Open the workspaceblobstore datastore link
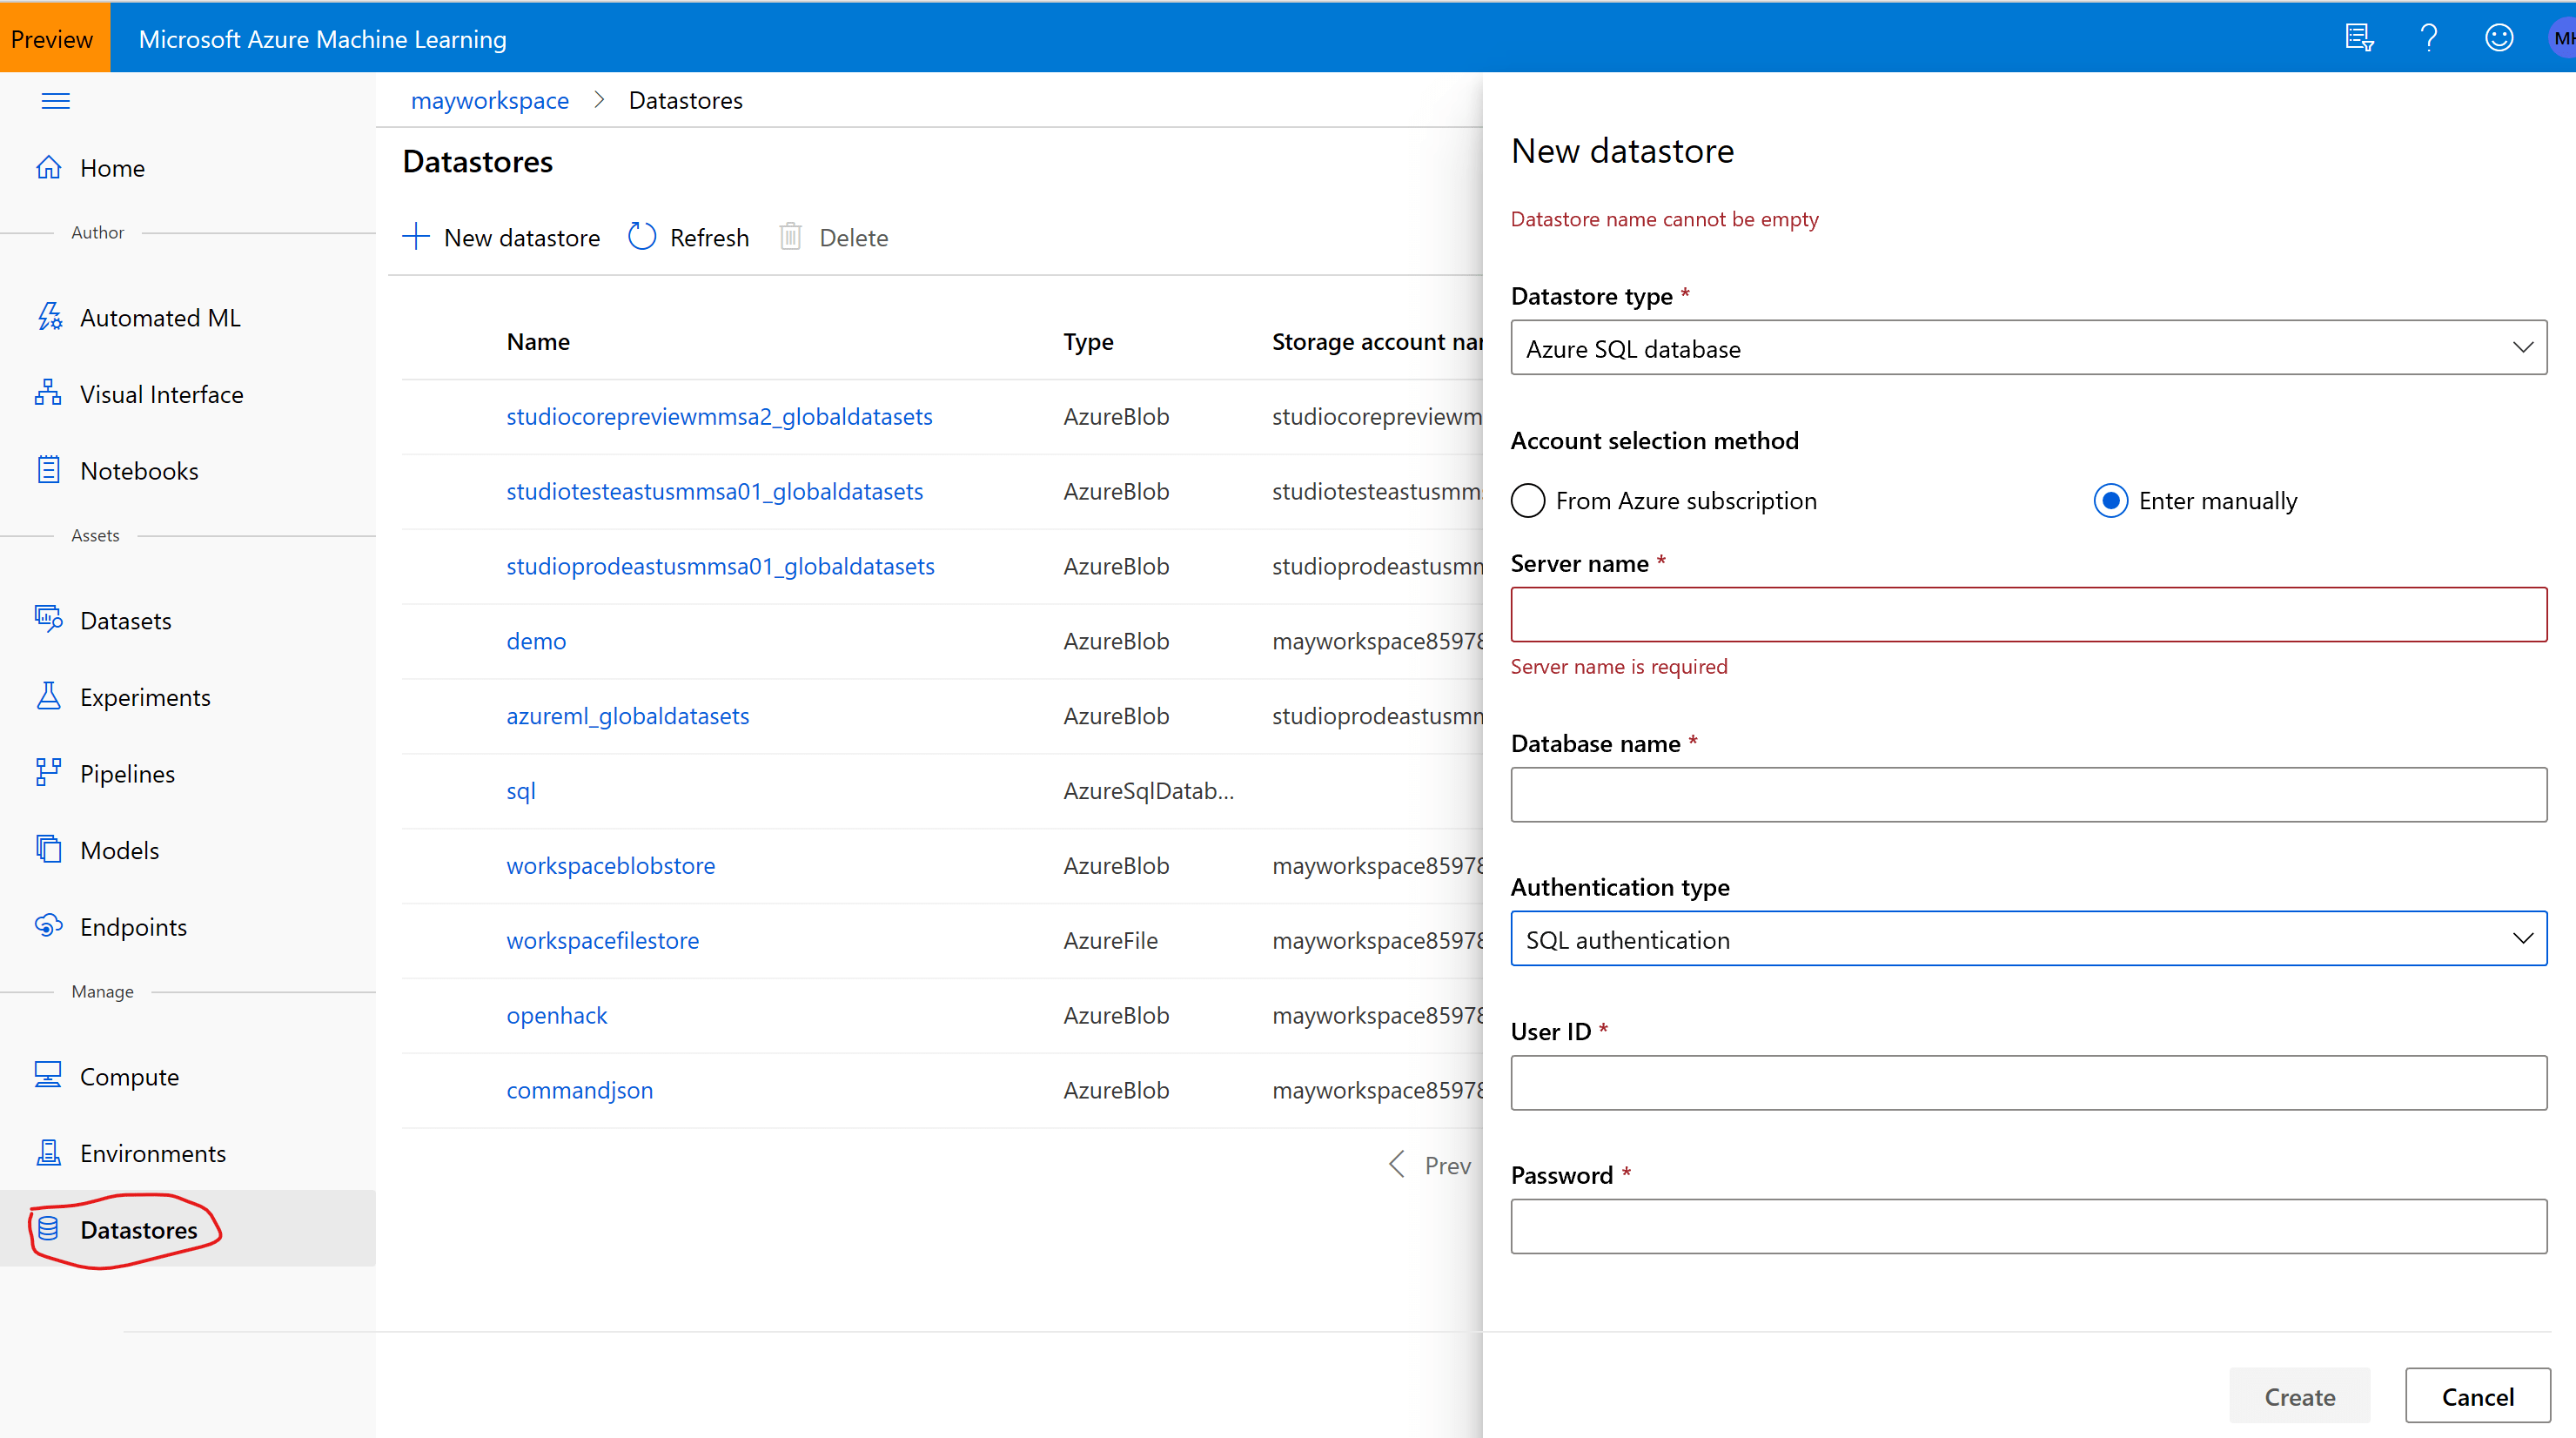 point(610,865)
